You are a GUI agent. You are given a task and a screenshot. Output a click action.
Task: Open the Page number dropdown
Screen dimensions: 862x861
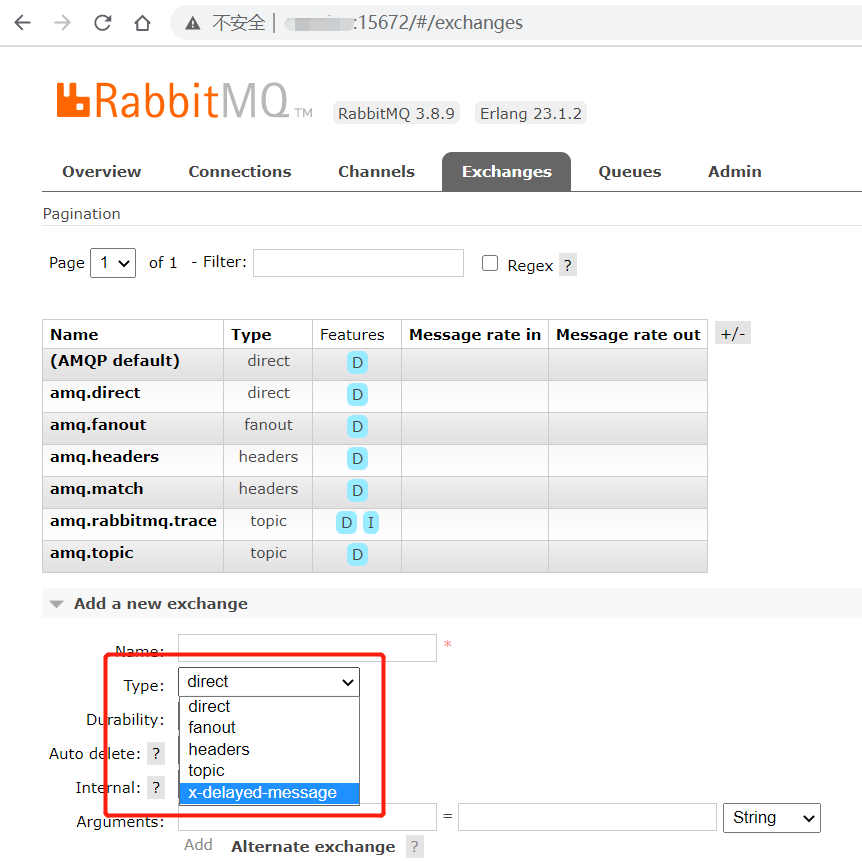[113, 263]
